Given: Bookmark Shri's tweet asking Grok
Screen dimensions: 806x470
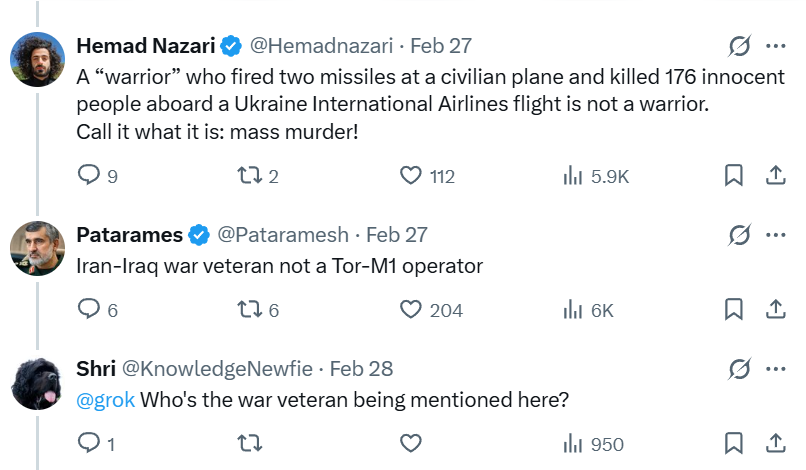Looking at the screenshot, I should [733, 444].
